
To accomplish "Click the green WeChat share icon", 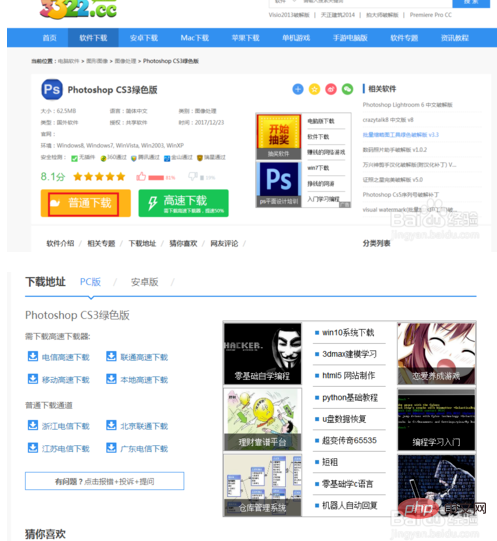I will (x=348, y=89).
